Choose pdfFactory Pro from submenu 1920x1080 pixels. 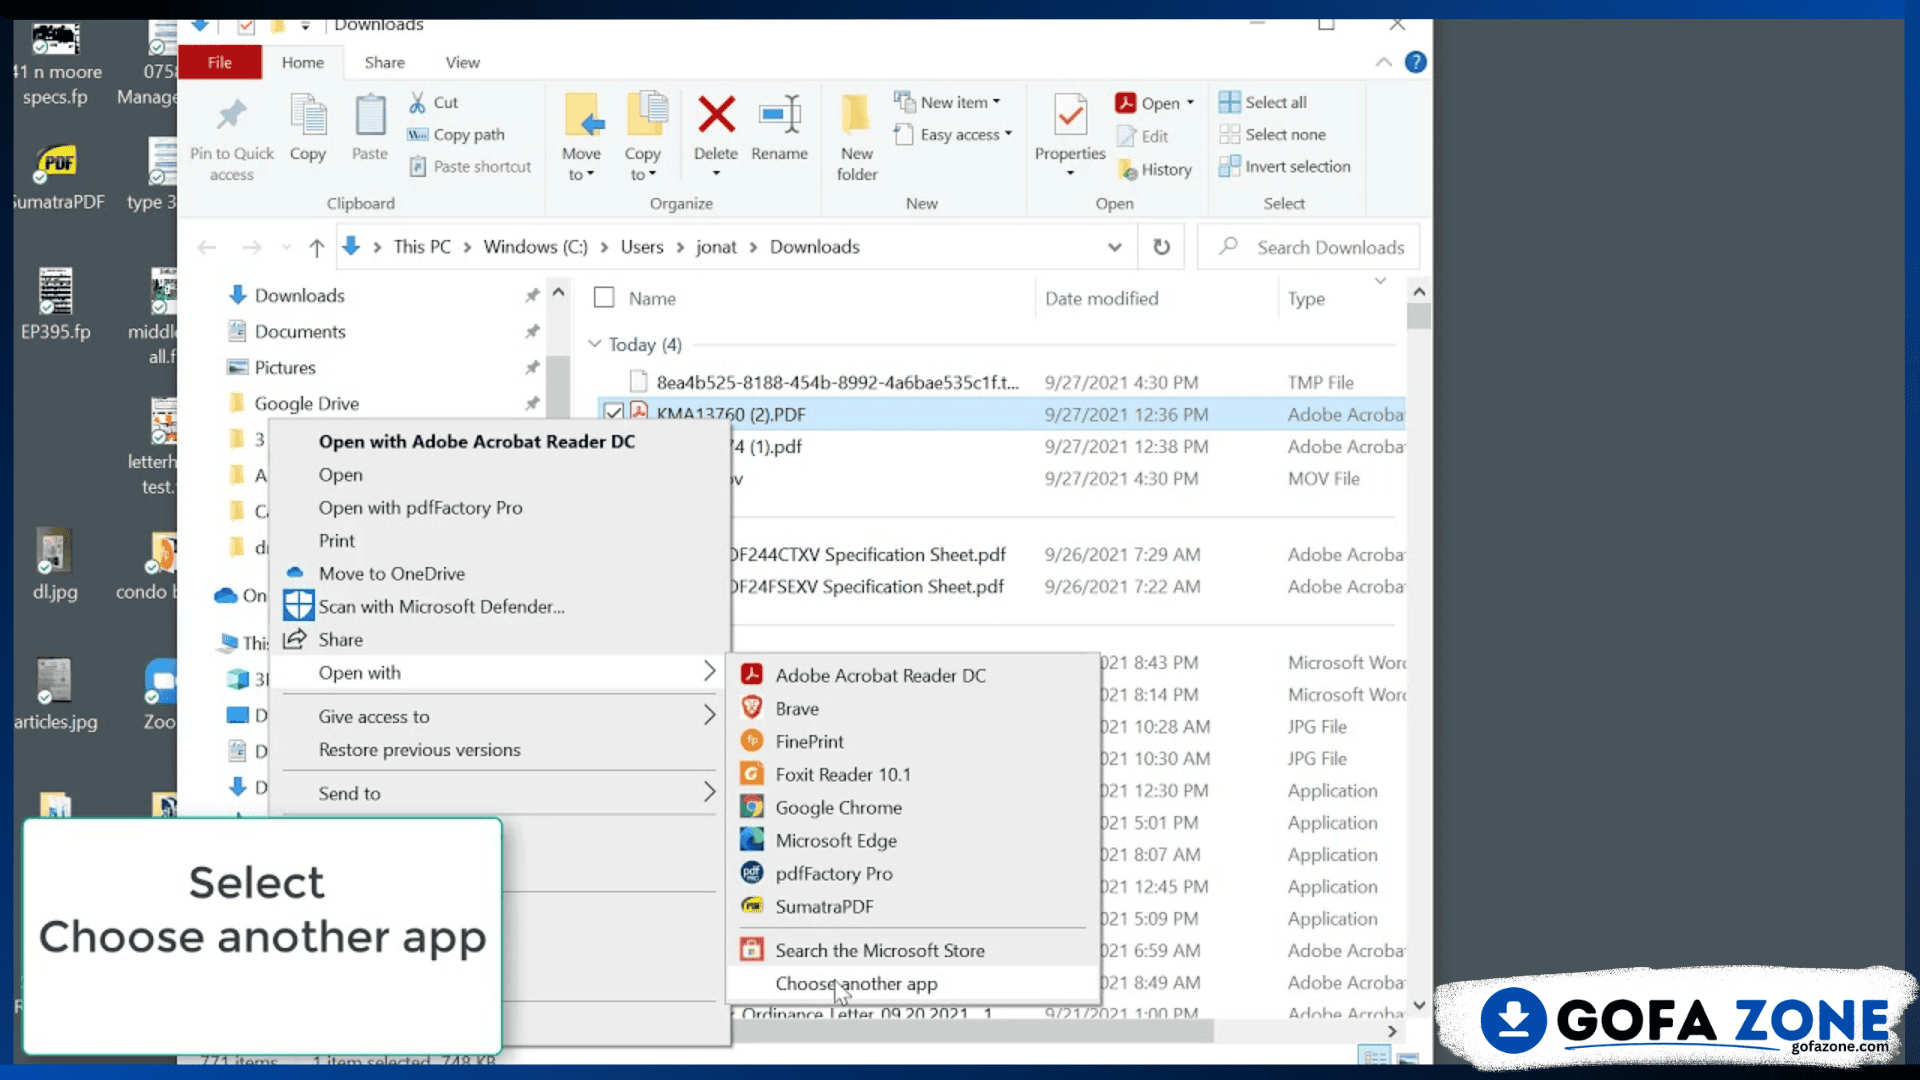coord(911,873)
